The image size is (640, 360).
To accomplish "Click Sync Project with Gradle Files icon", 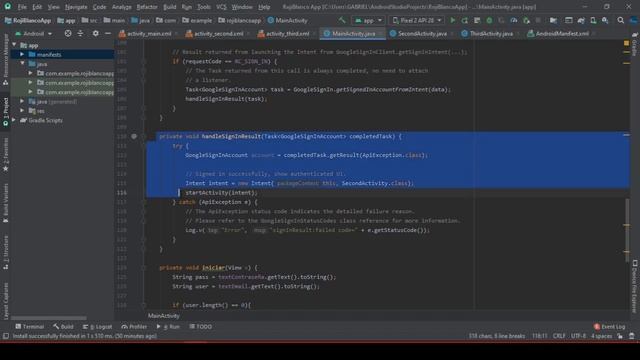I will pos(581,20).
